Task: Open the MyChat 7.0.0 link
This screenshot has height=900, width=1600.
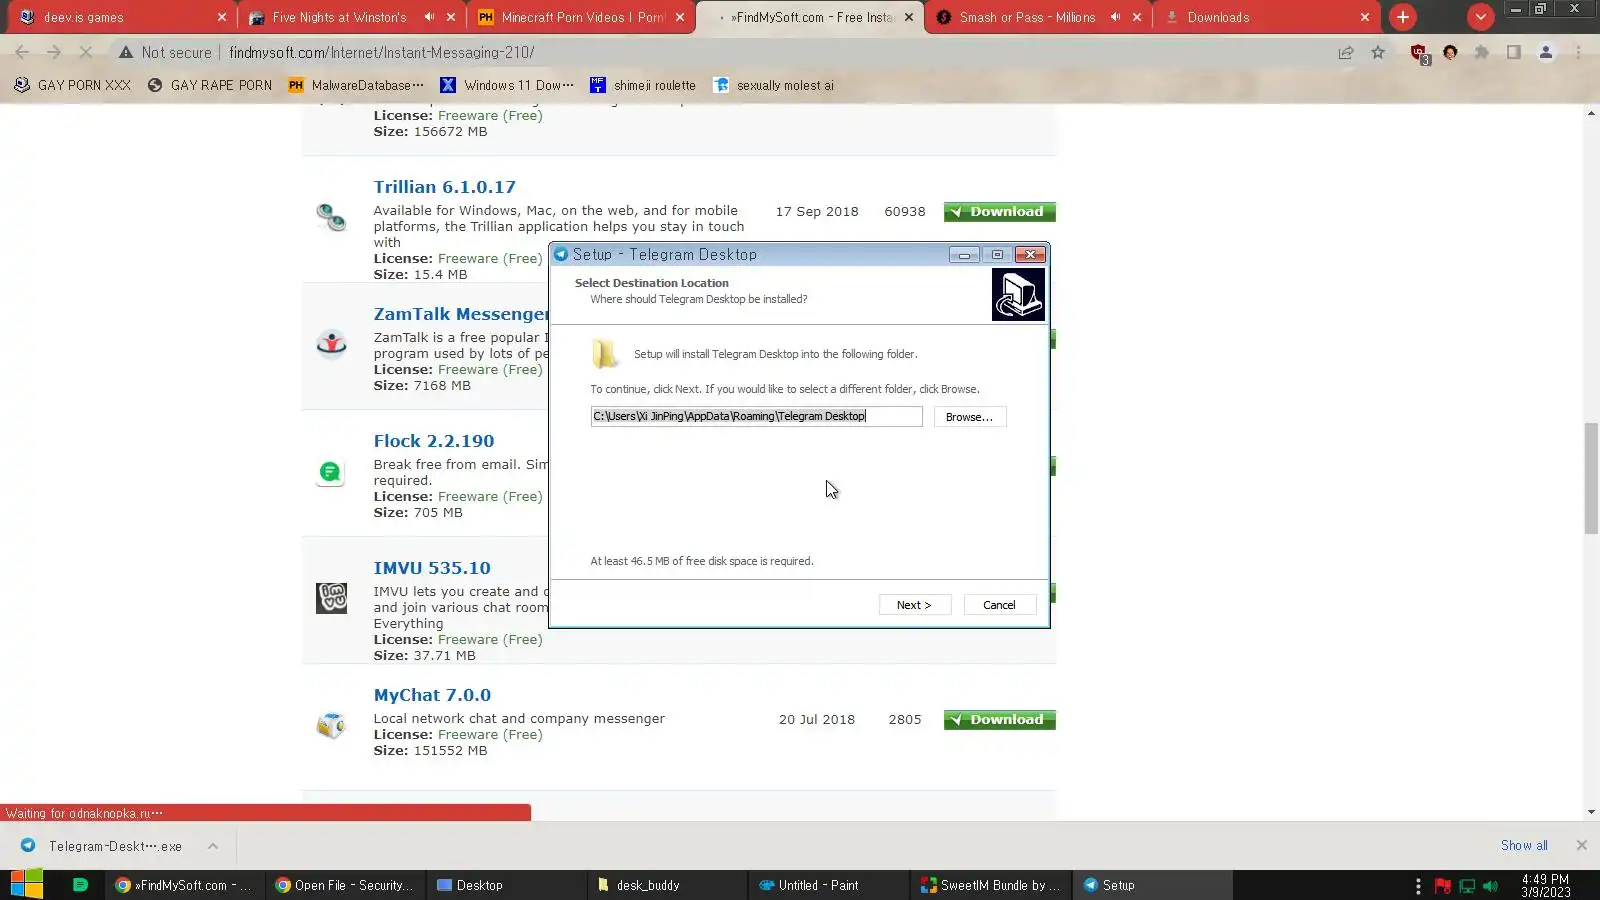Action: click(x=432, y=695)
